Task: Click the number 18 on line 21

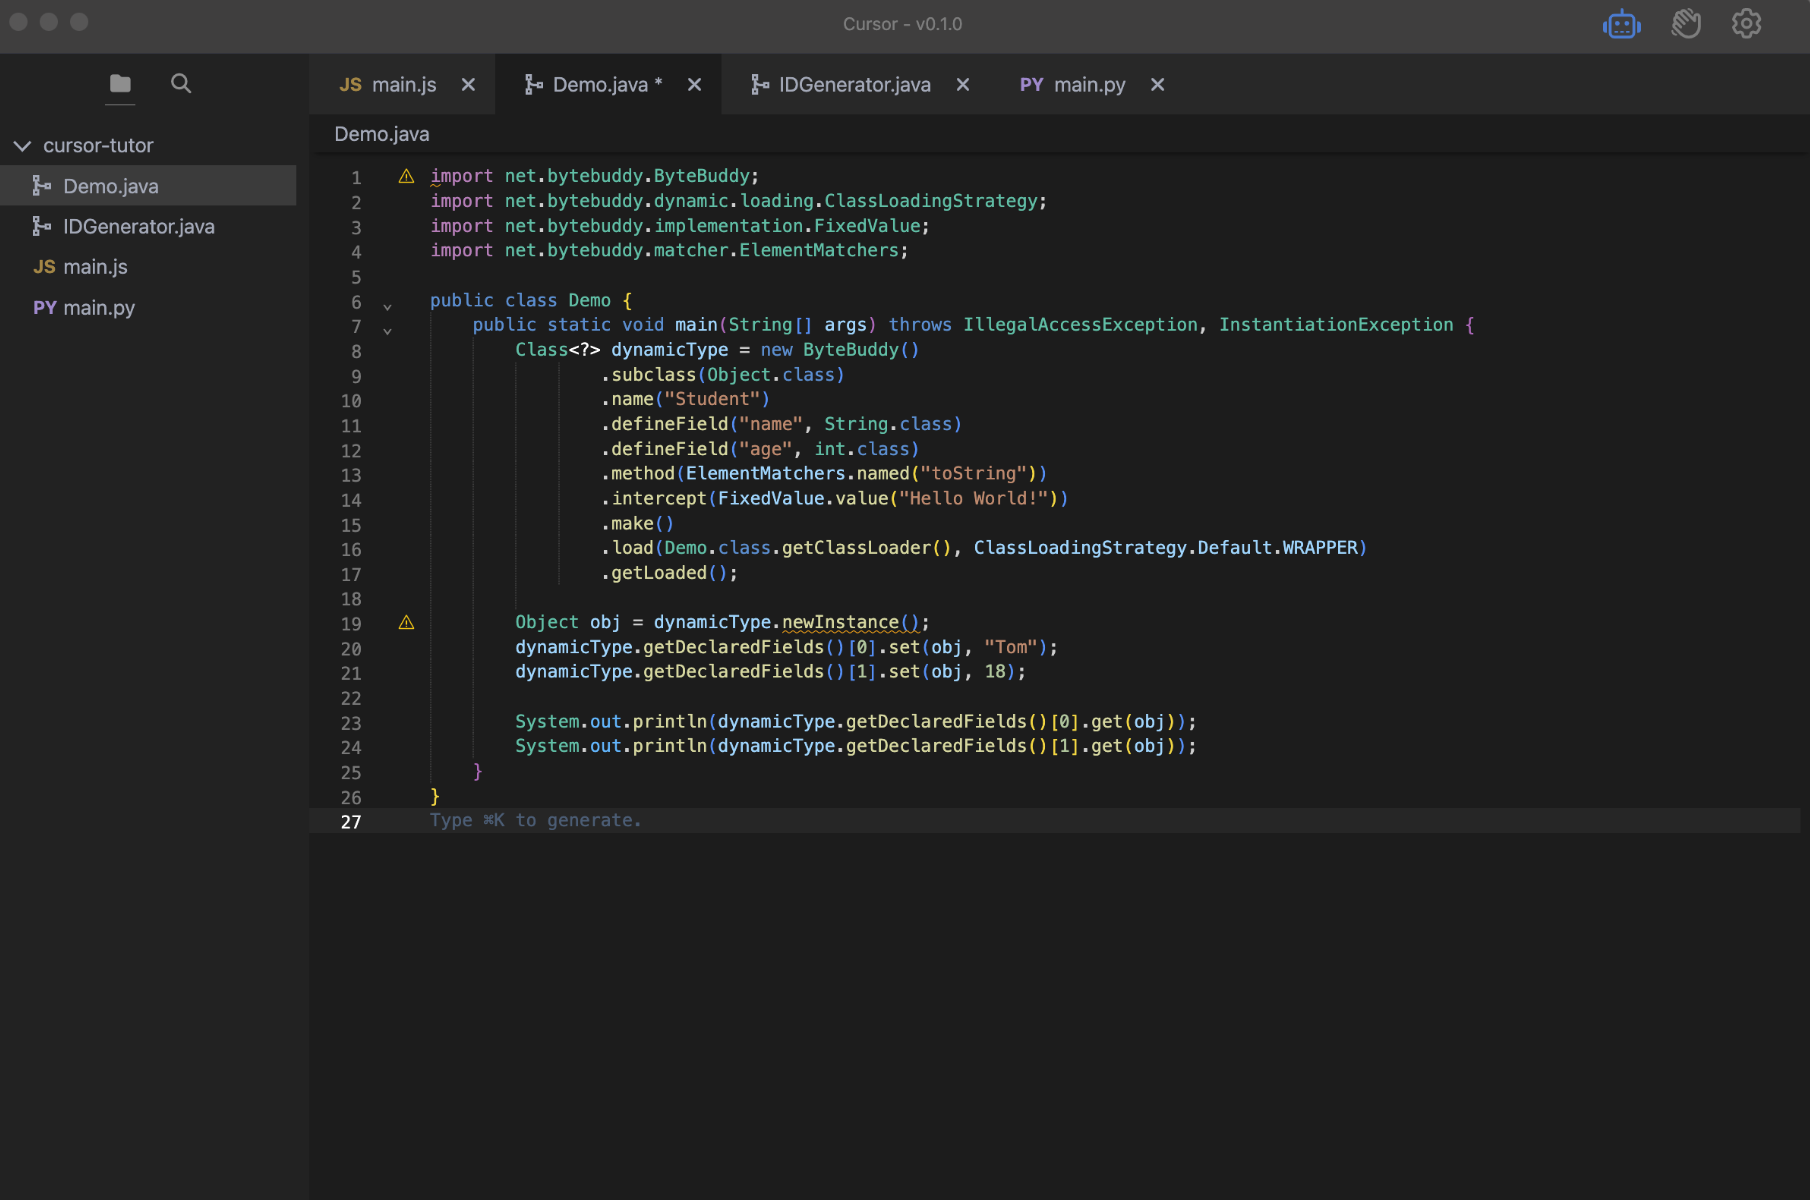Action: pyautogui.click(x=995, y=672)
